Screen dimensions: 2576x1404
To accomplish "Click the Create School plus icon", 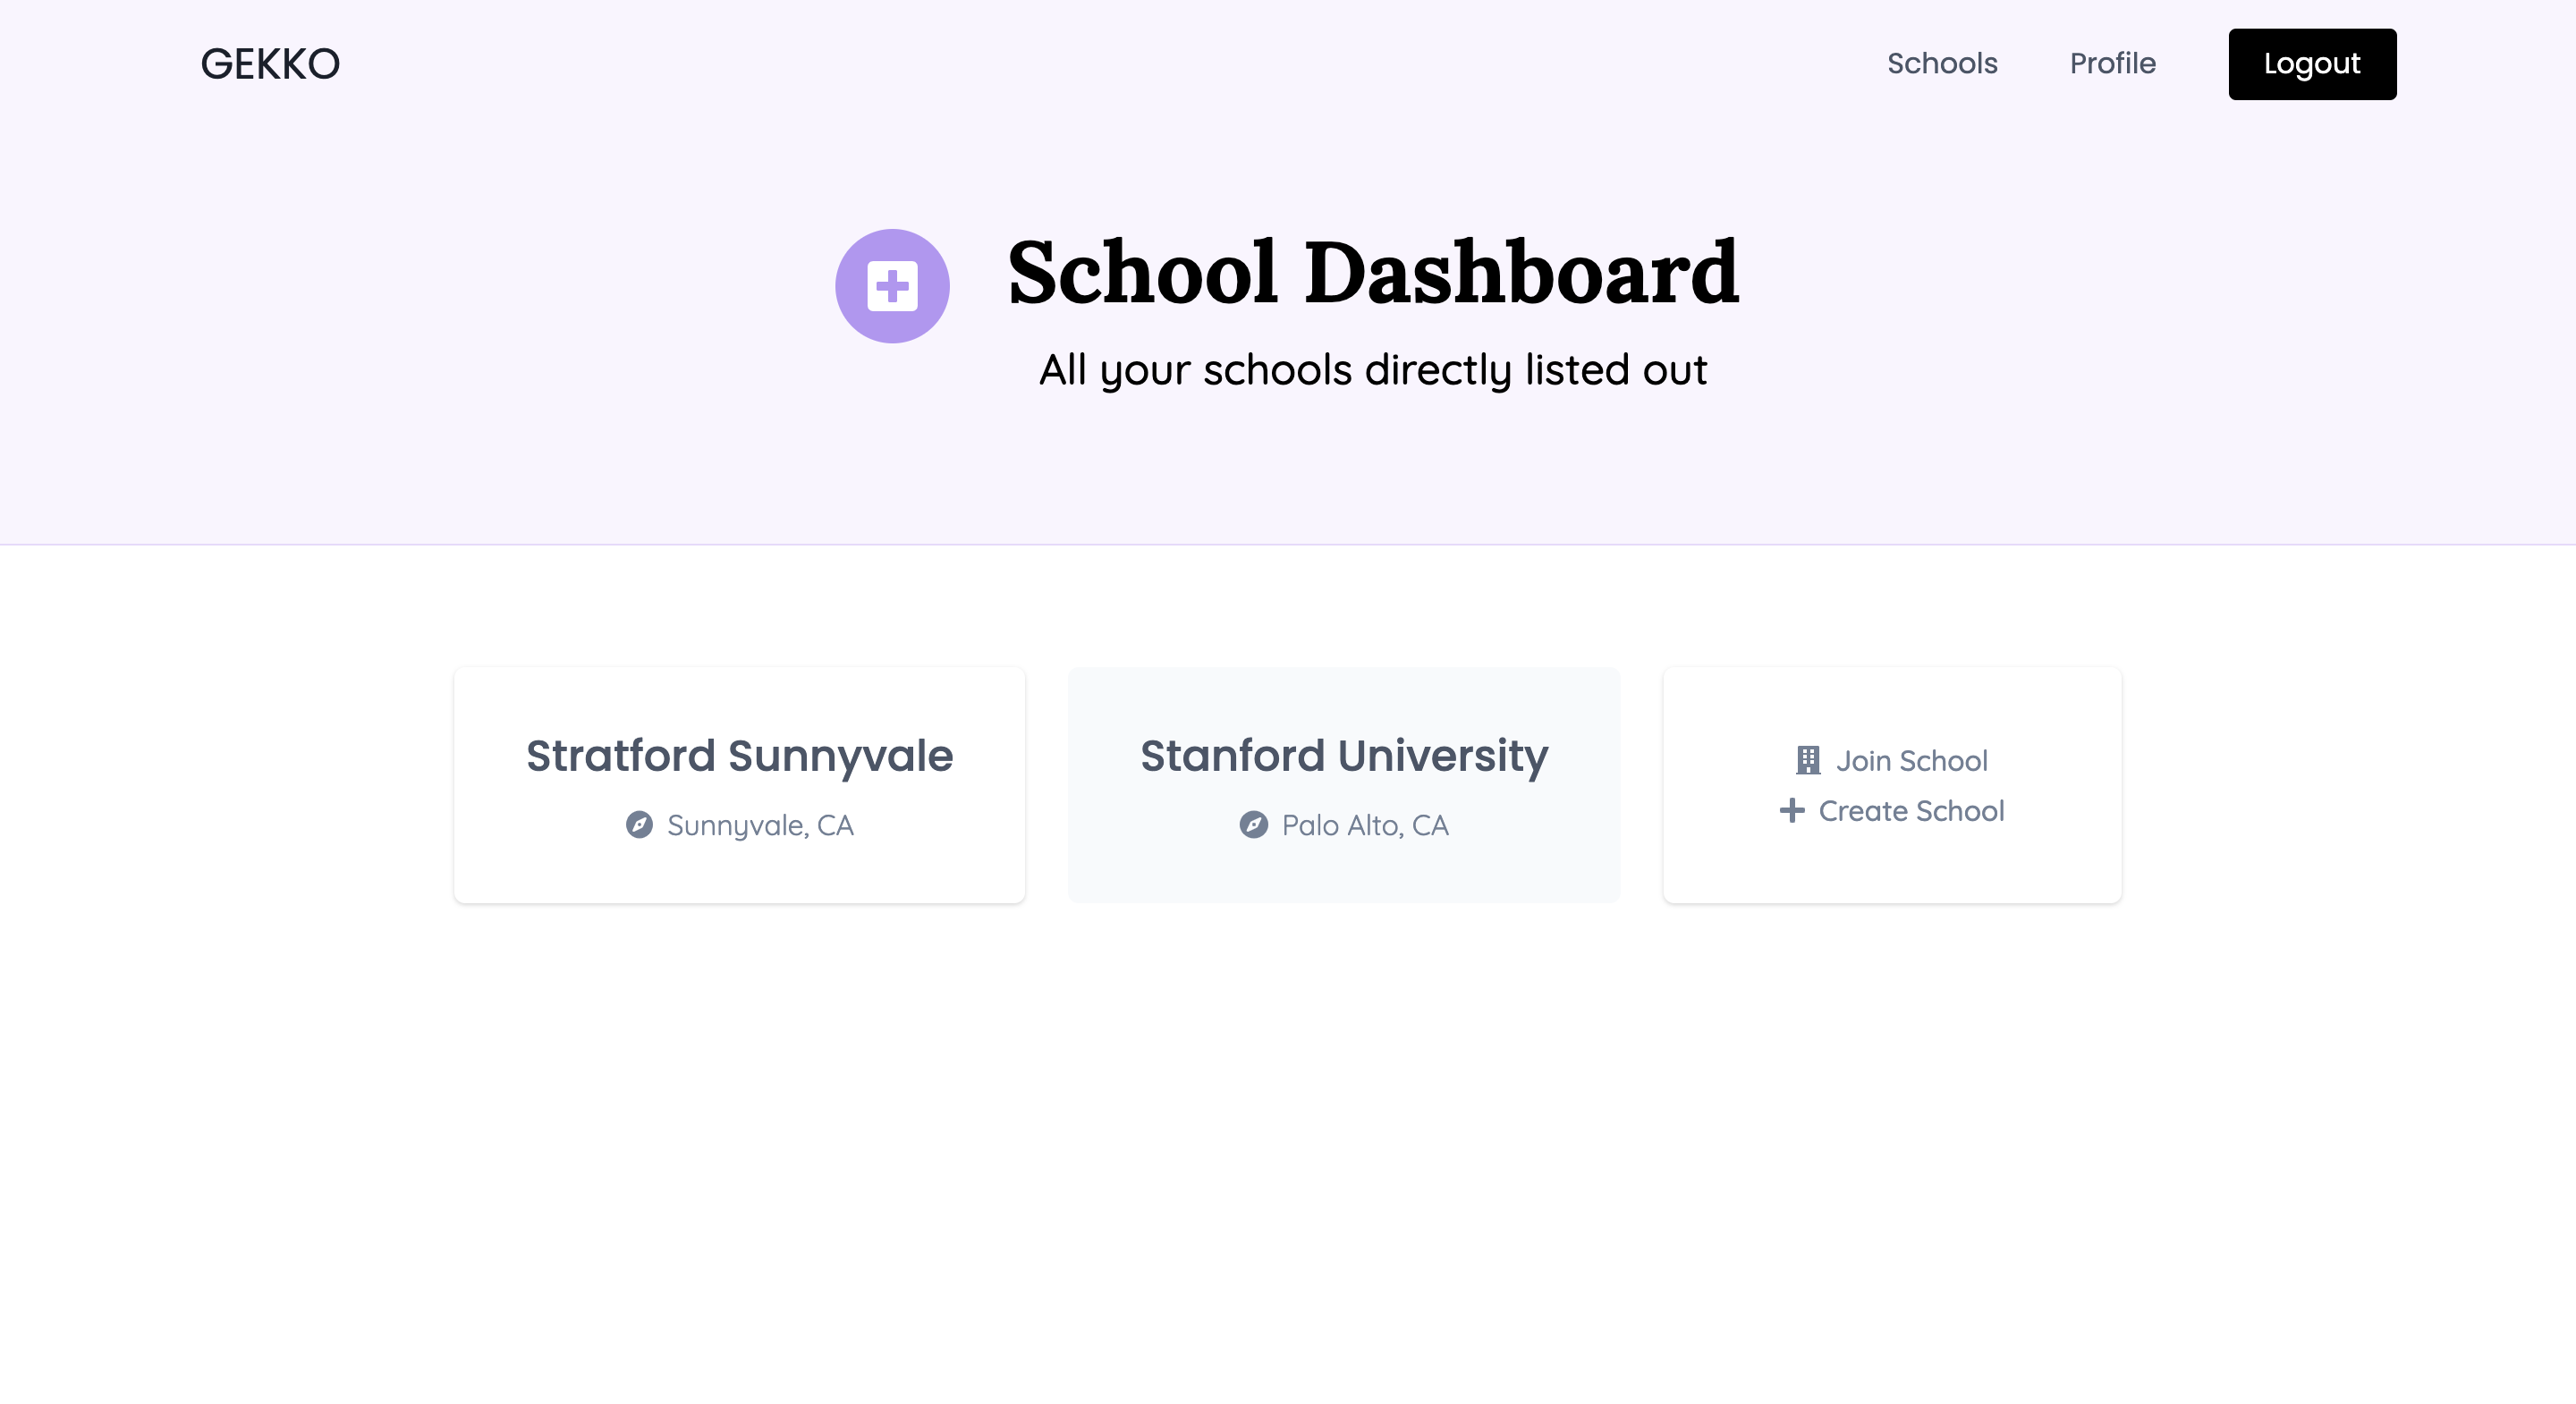I will coord(1791,810).
